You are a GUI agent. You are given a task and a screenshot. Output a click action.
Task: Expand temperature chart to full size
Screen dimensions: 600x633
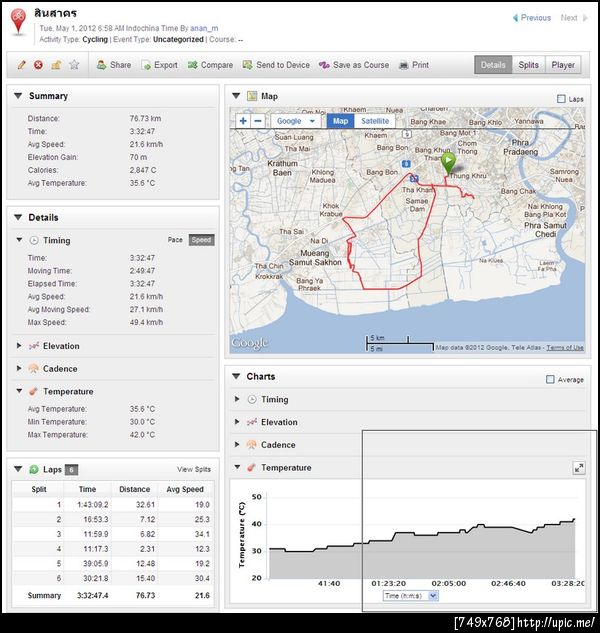click(579, 468)
